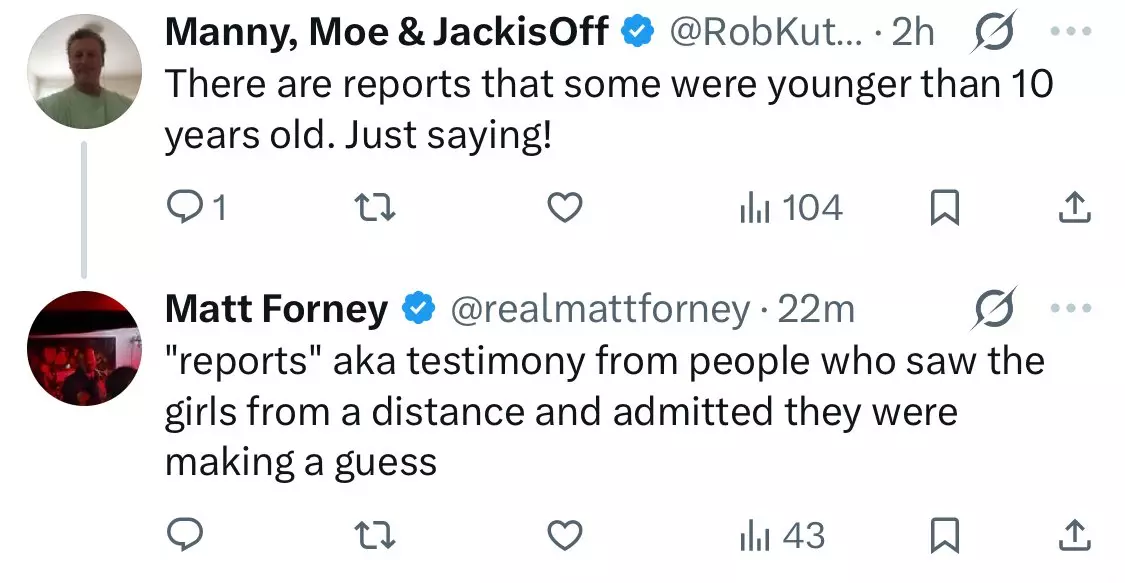Screen dimensions: 1125x583
Task: Like the 'Just saying!' tweet
Action: [566, 208]
